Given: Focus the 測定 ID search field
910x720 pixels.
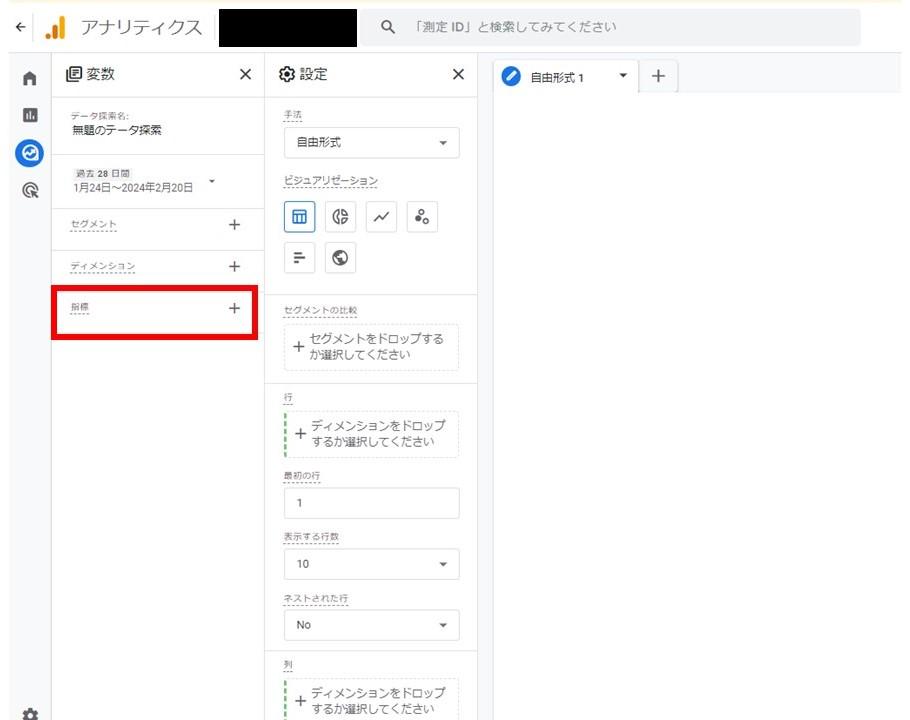Looking at the screenshot, I should pos(610,27).
